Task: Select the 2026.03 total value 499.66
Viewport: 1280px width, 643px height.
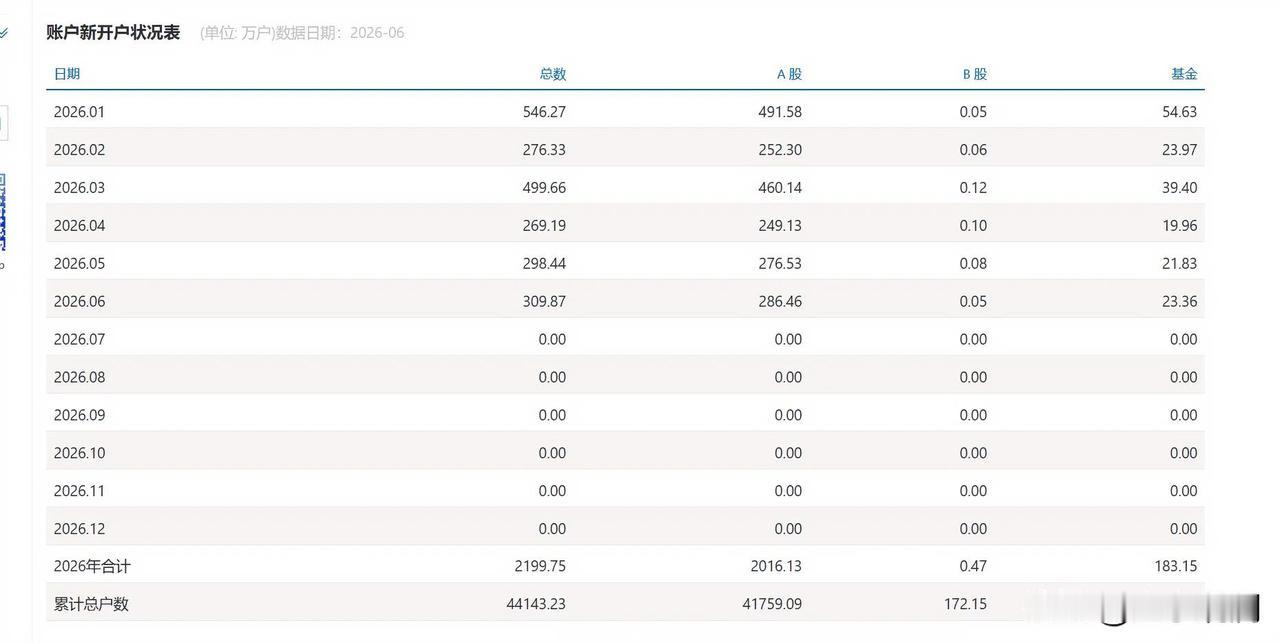Action: (x=544, y=188)
